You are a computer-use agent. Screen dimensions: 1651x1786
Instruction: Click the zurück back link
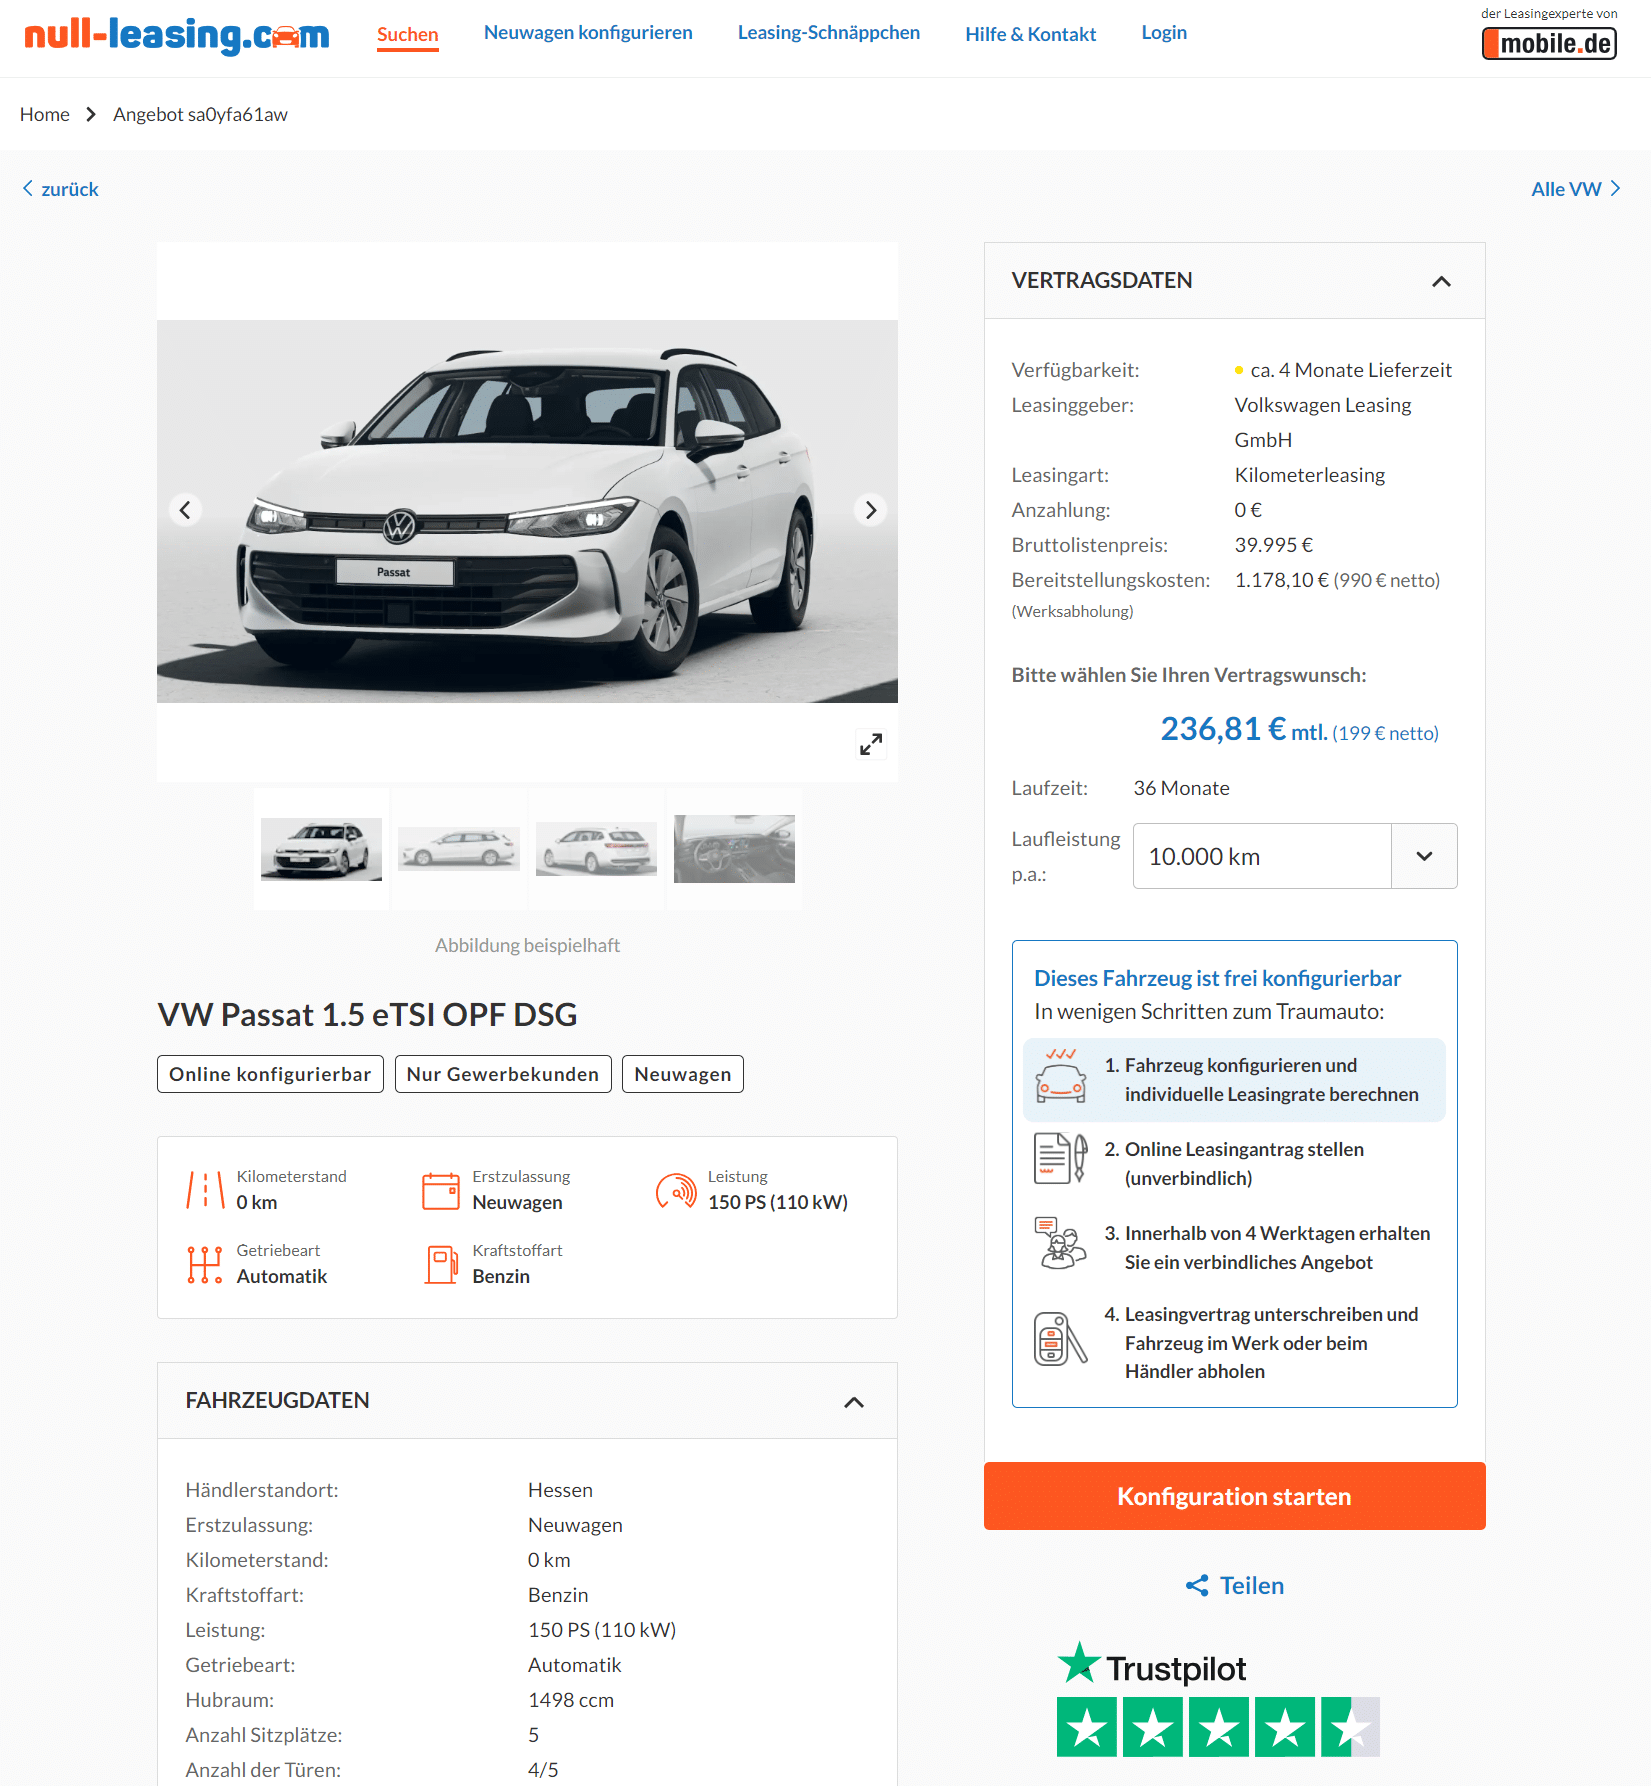point(60,189)
